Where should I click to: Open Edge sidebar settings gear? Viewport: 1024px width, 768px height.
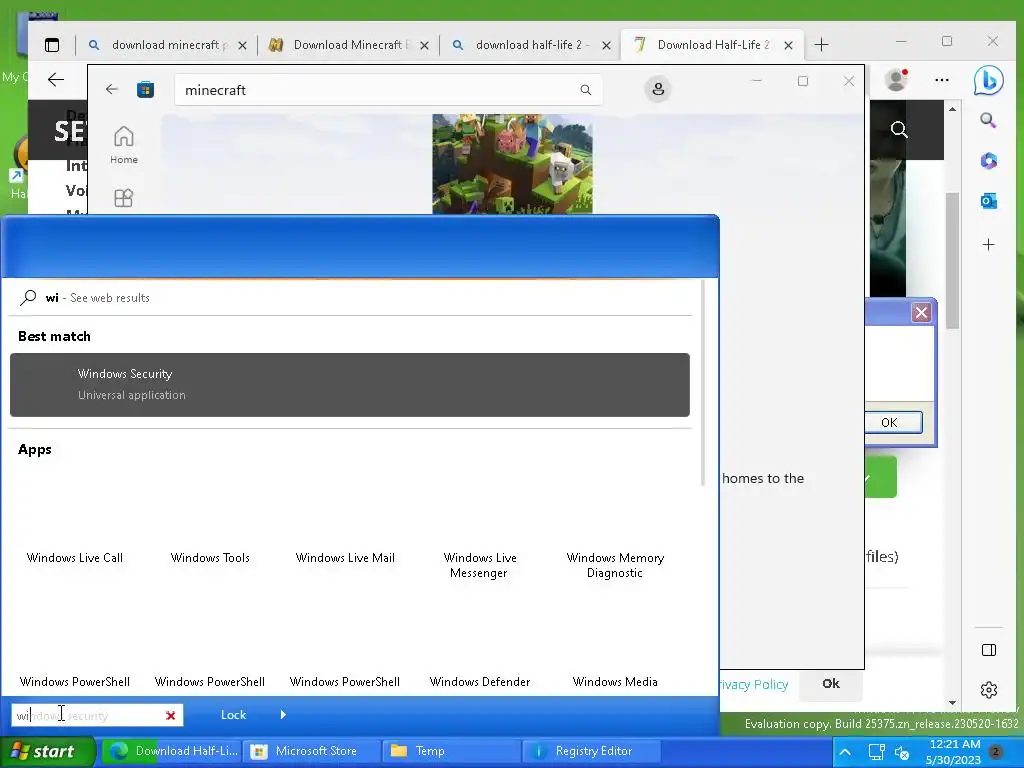pyautogui.click(x=989, y=690)
